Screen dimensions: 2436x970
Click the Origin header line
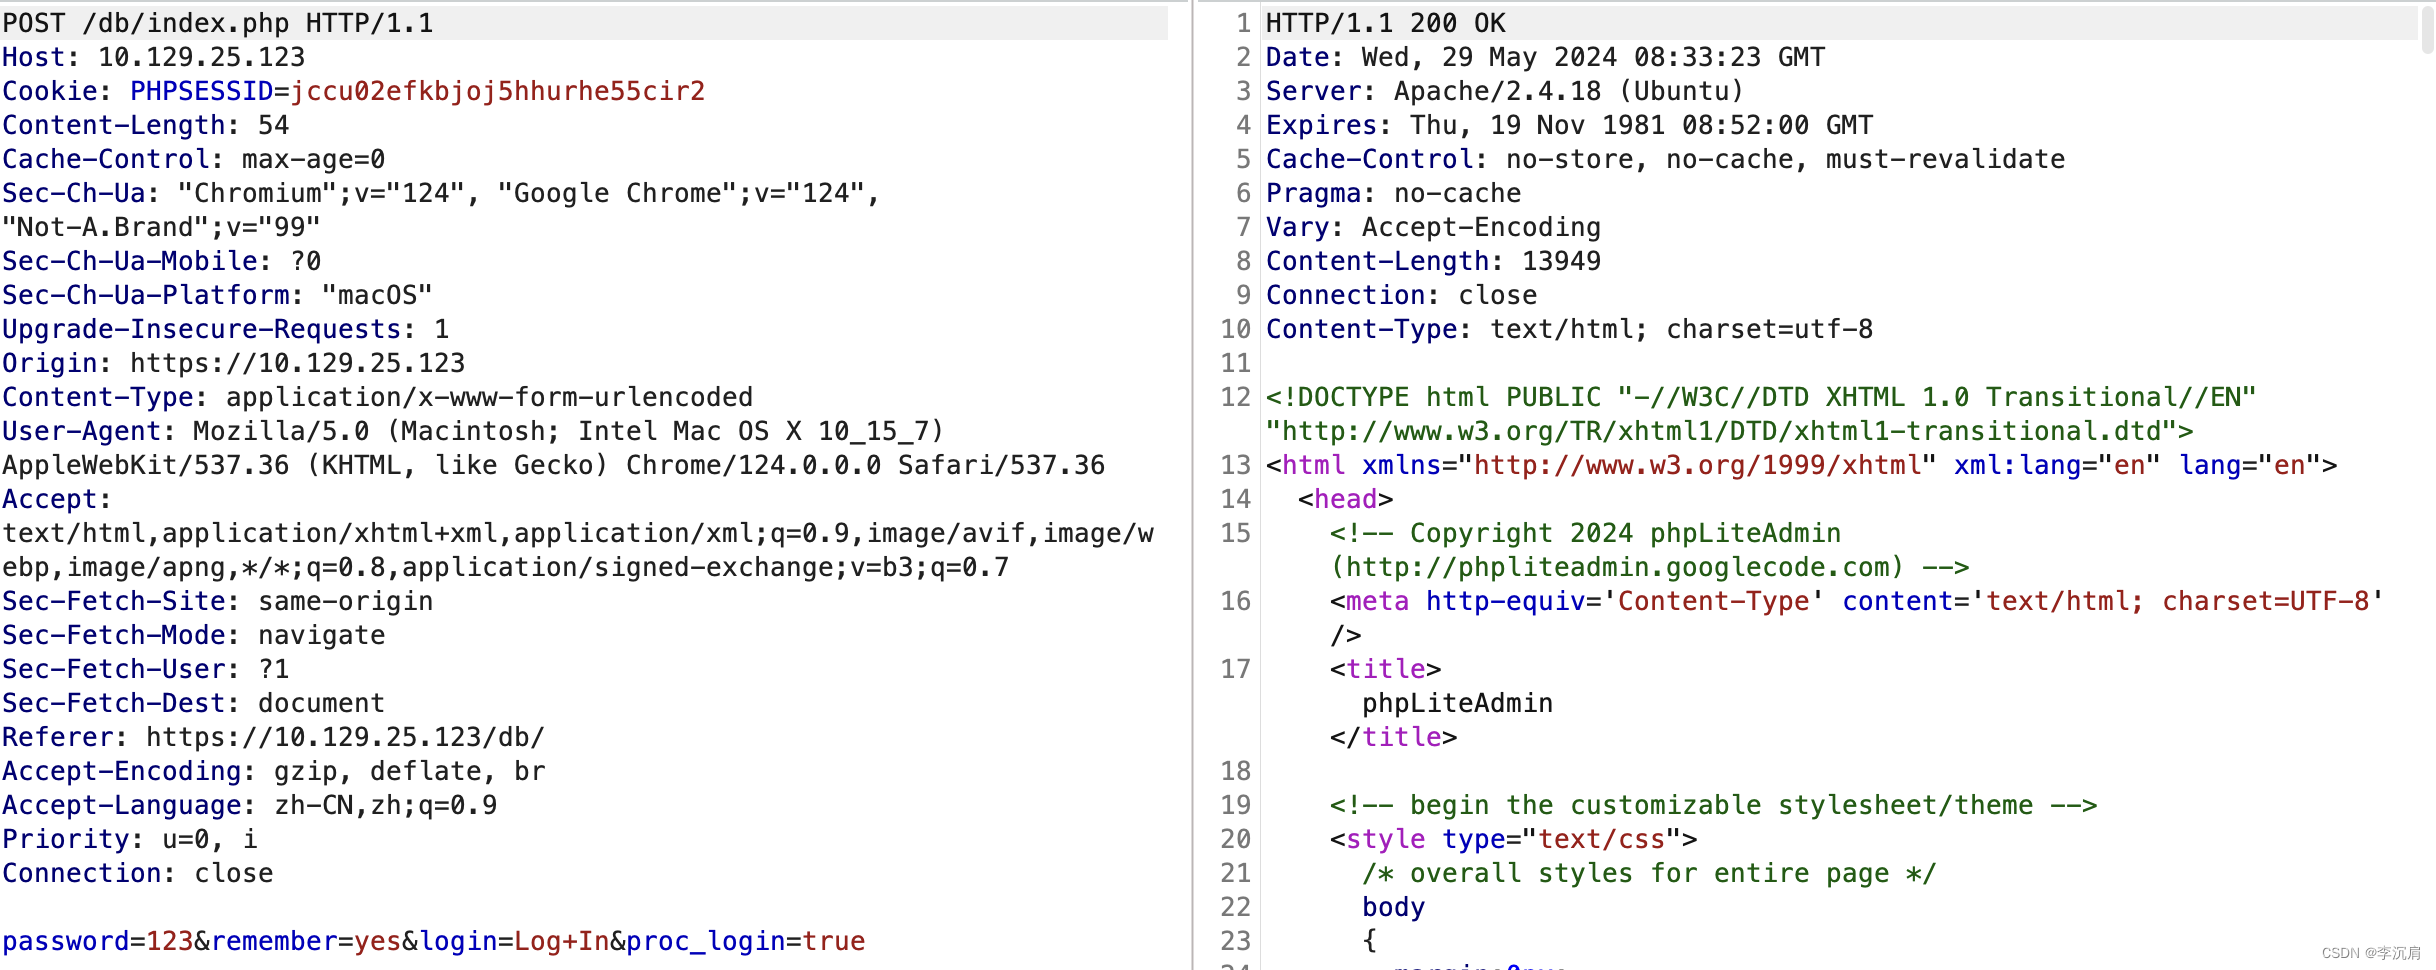pos(233,363)
